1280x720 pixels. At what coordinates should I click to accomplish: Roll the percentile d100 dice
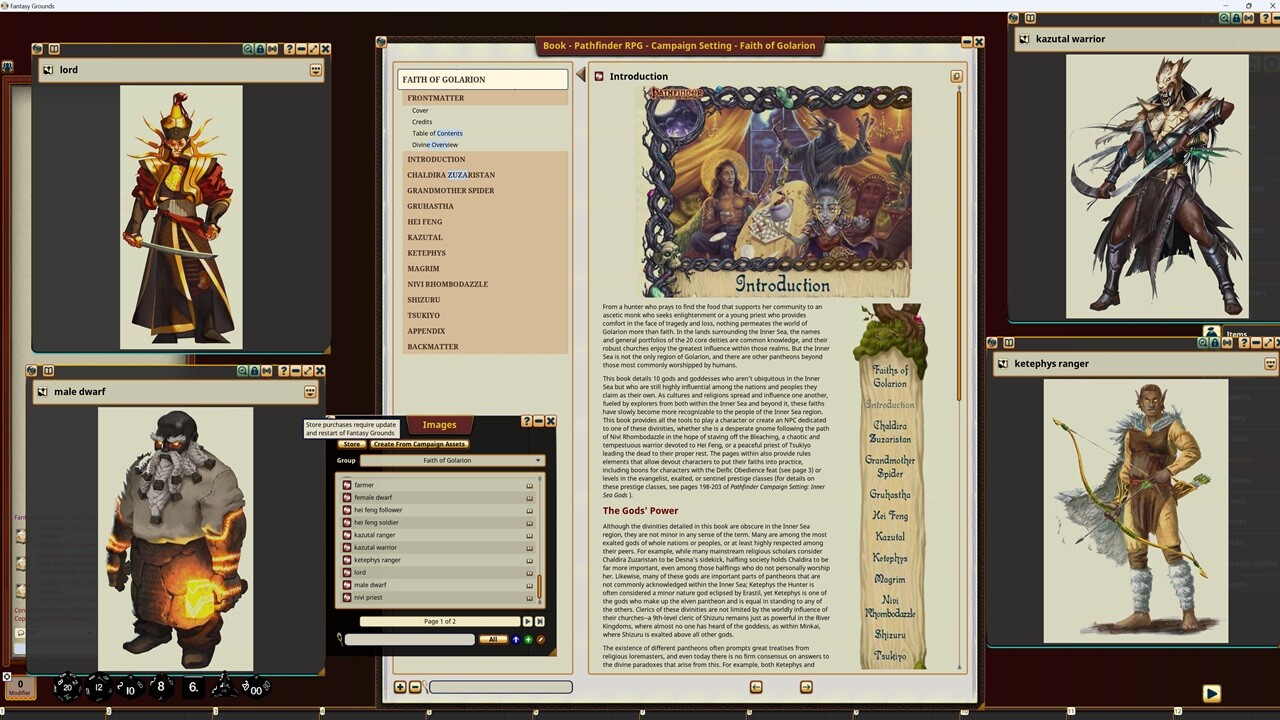257,689
